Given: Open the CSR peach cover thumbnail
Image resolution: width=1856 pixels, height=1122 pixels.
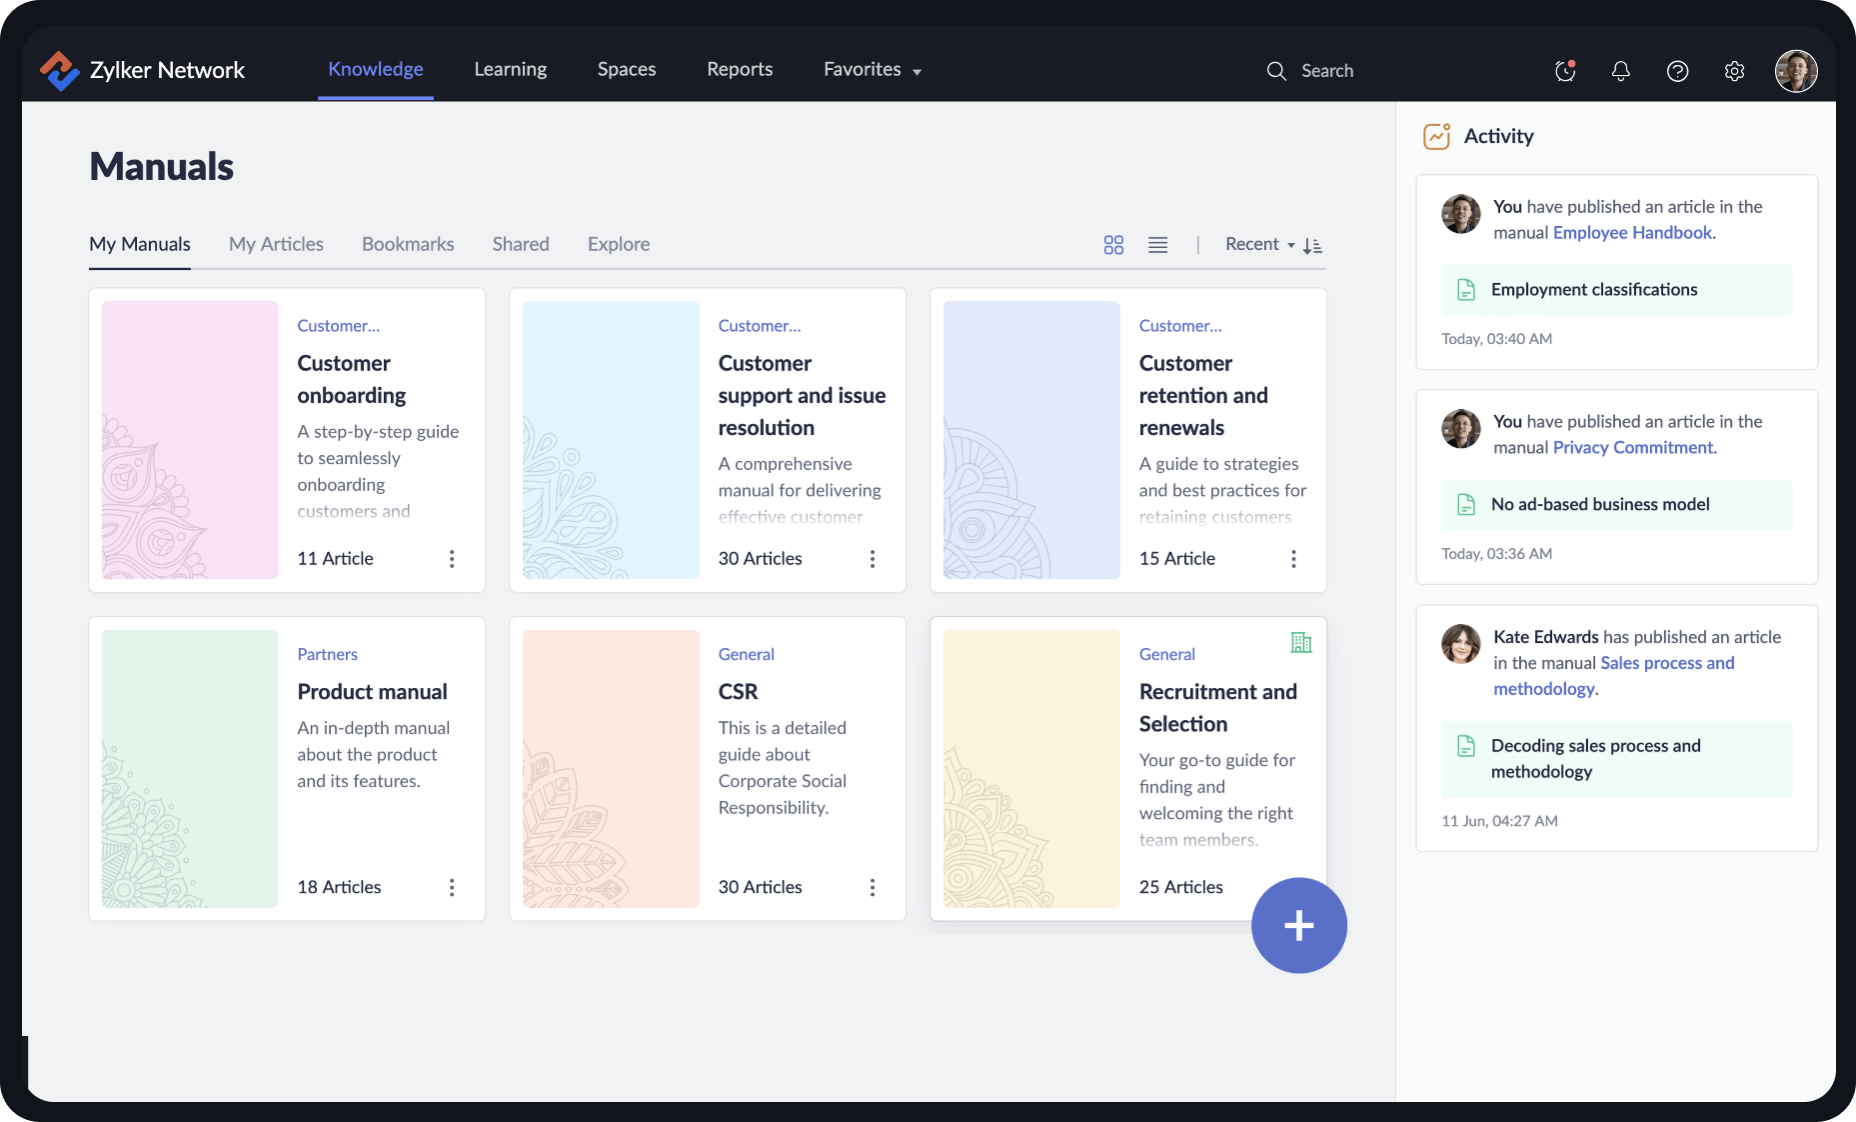Looking at the screenshot, I should click(x=611, y=769).
